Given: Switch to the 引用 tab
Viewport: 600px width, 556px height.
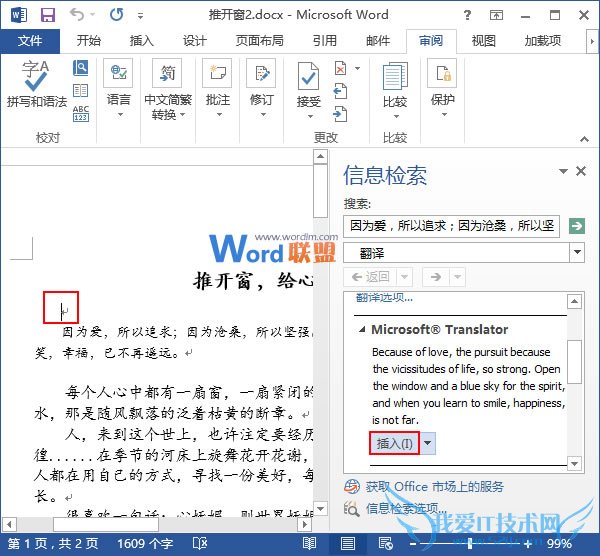Looking at the screenshot, I should coord(324,41).
